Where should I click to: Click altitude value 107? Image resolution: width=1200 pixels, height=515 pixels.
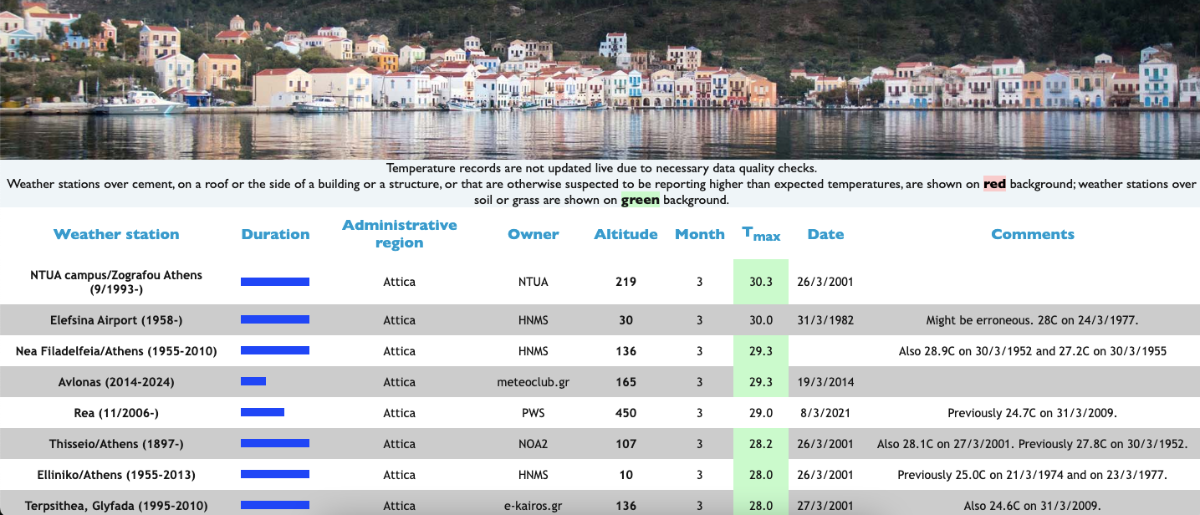coord(626,444)
